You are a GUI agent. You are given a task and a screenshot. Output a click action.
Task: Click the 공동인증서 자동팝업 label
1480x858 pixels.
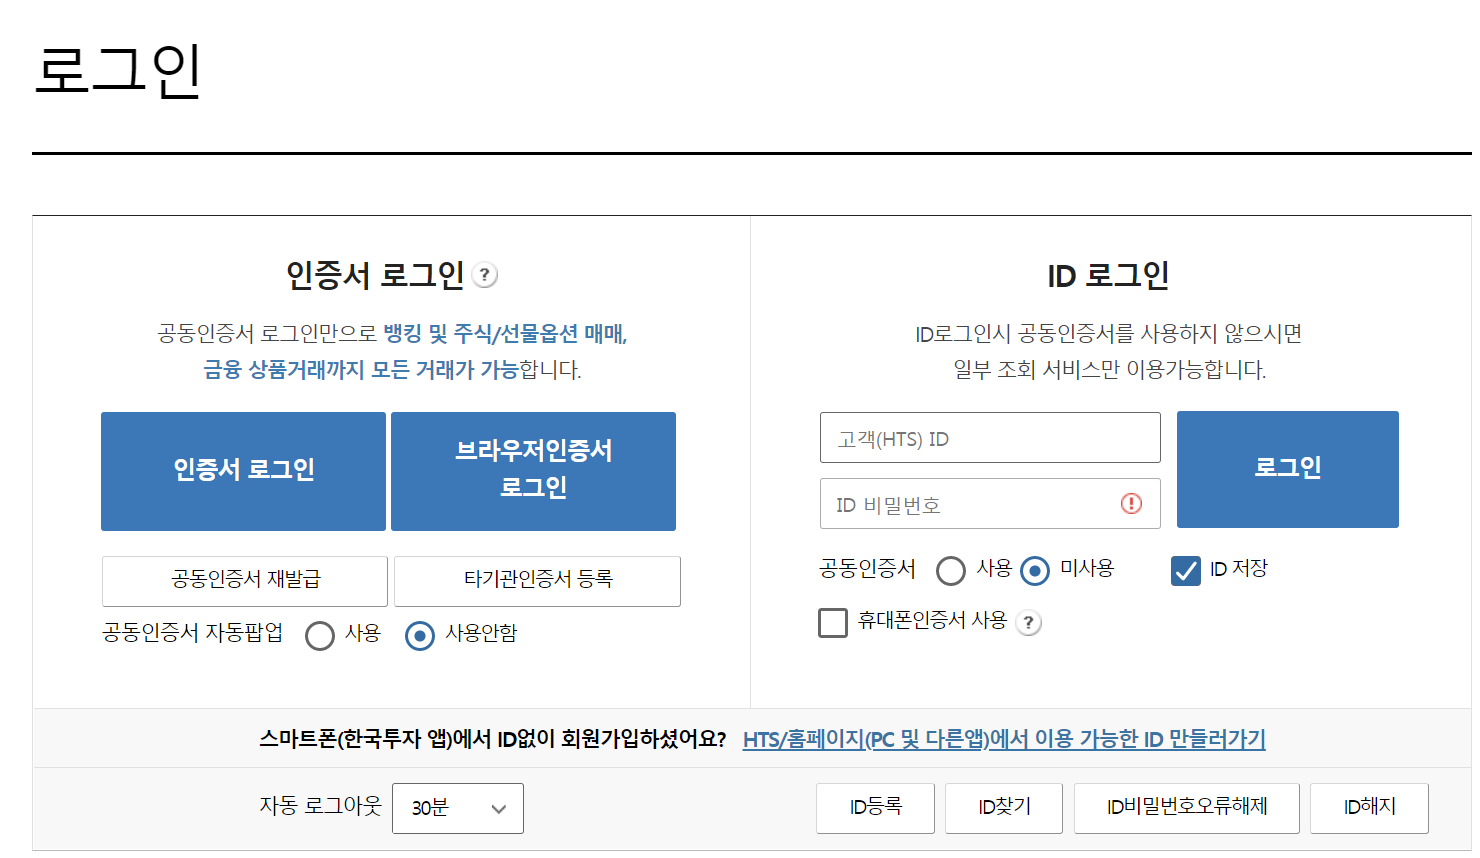click(x=192, y=633)
